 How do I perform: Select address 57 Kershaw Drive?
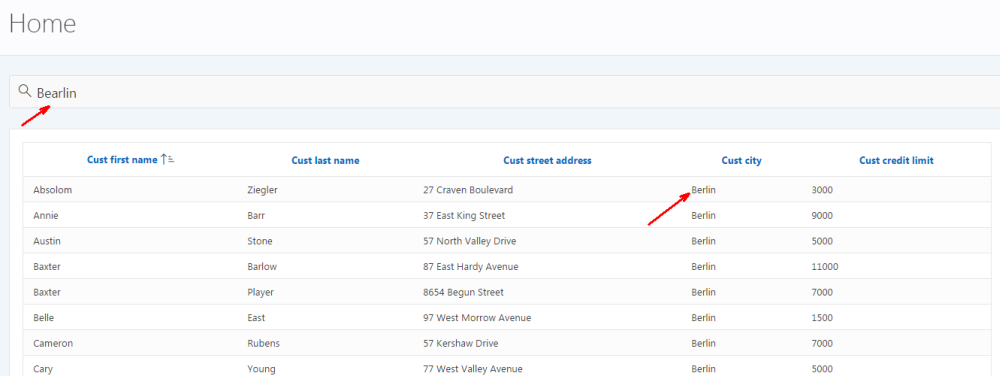point(460,343)
